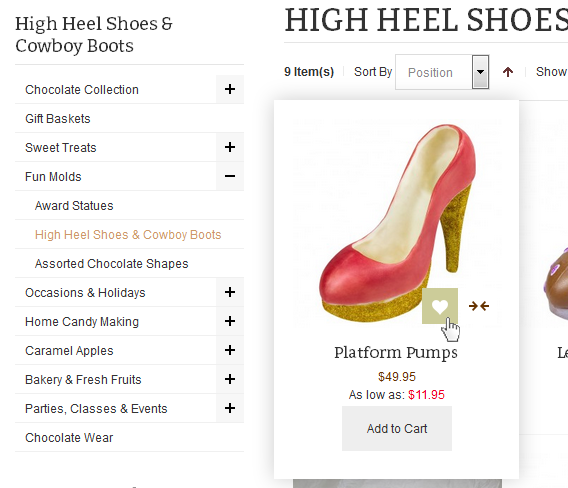Screen dimensions: 568x488
Task: Open the Sort By Position dropdown
Action: click(x=442, y=72)
